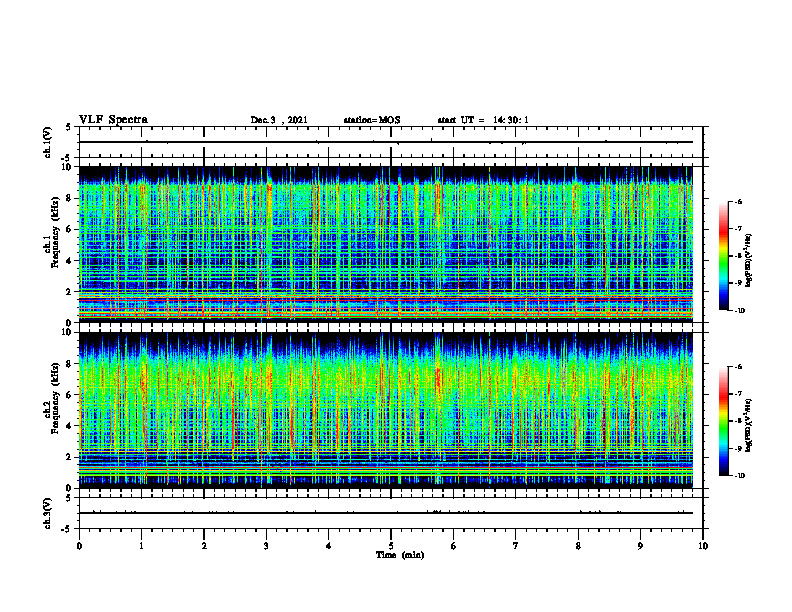
Task: Click the "-6" tick on ch.1 colorbar
Action: (x=738, y=202)
